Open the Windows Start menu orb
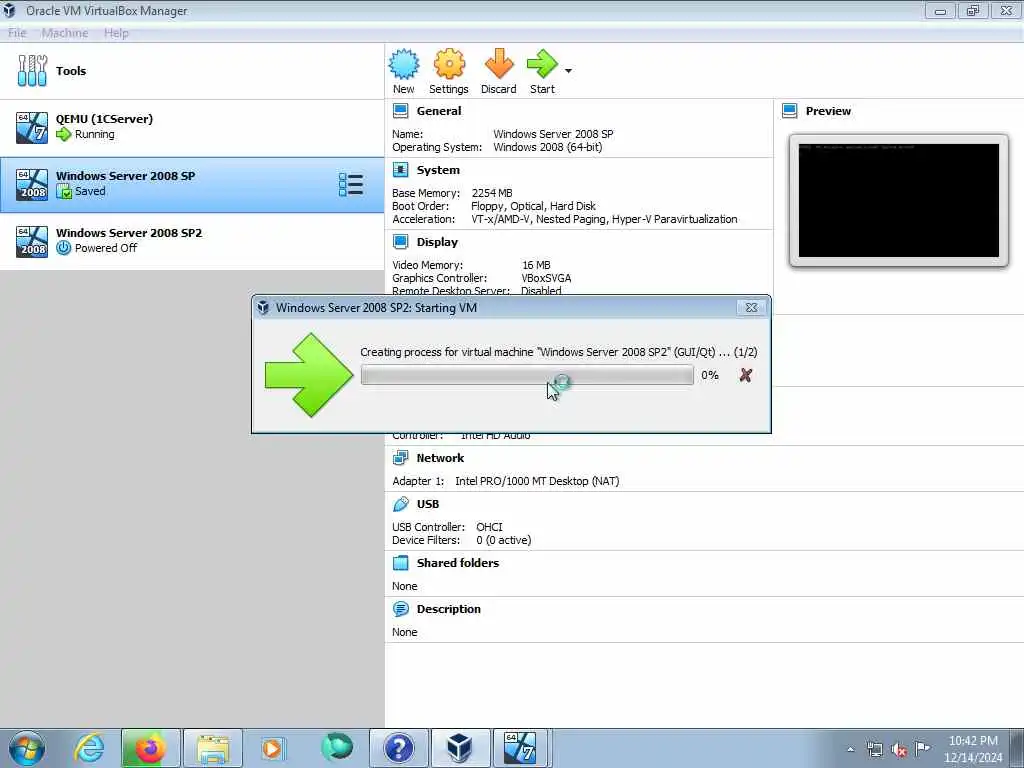The width and height of the screenshot is (1024, 768). point(27,748)
